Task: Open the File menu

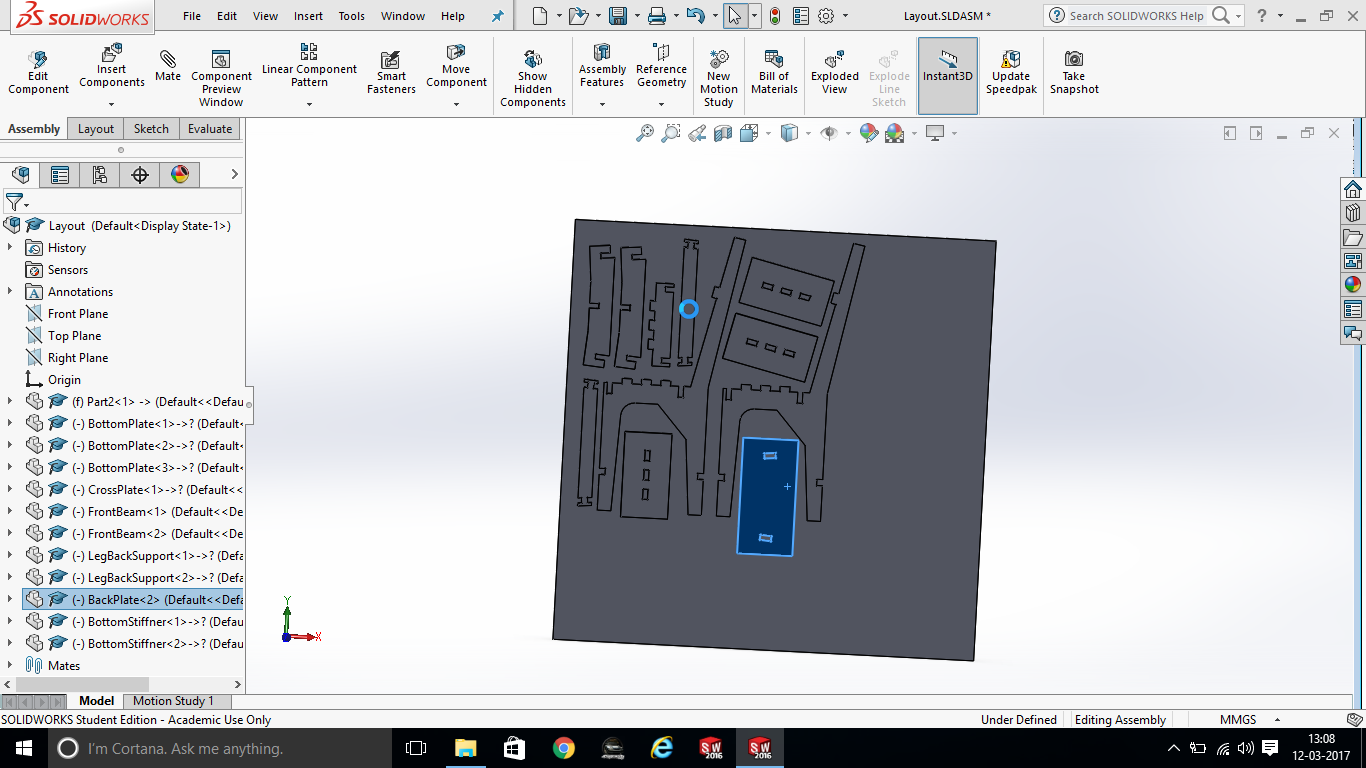Action: coord(192,16)
